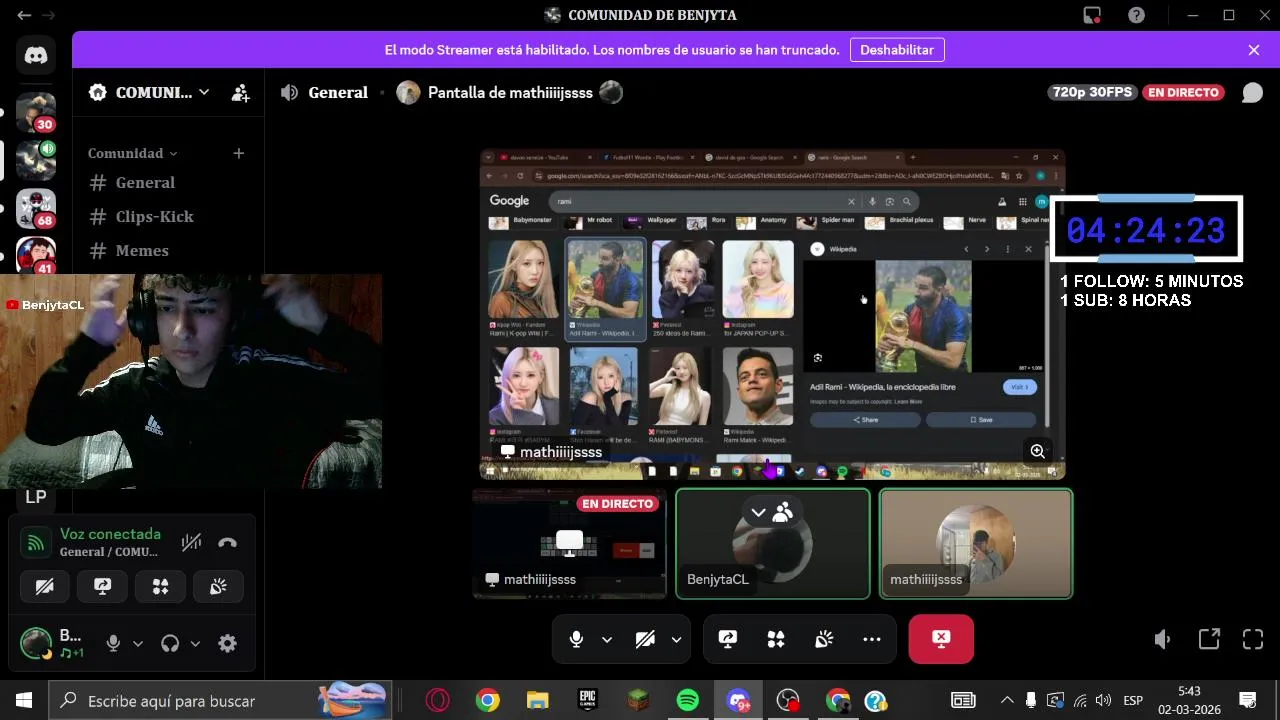Open server with 30 notification badge
This screenshot has height=720, width=1280.
click(x=36, y=113)
